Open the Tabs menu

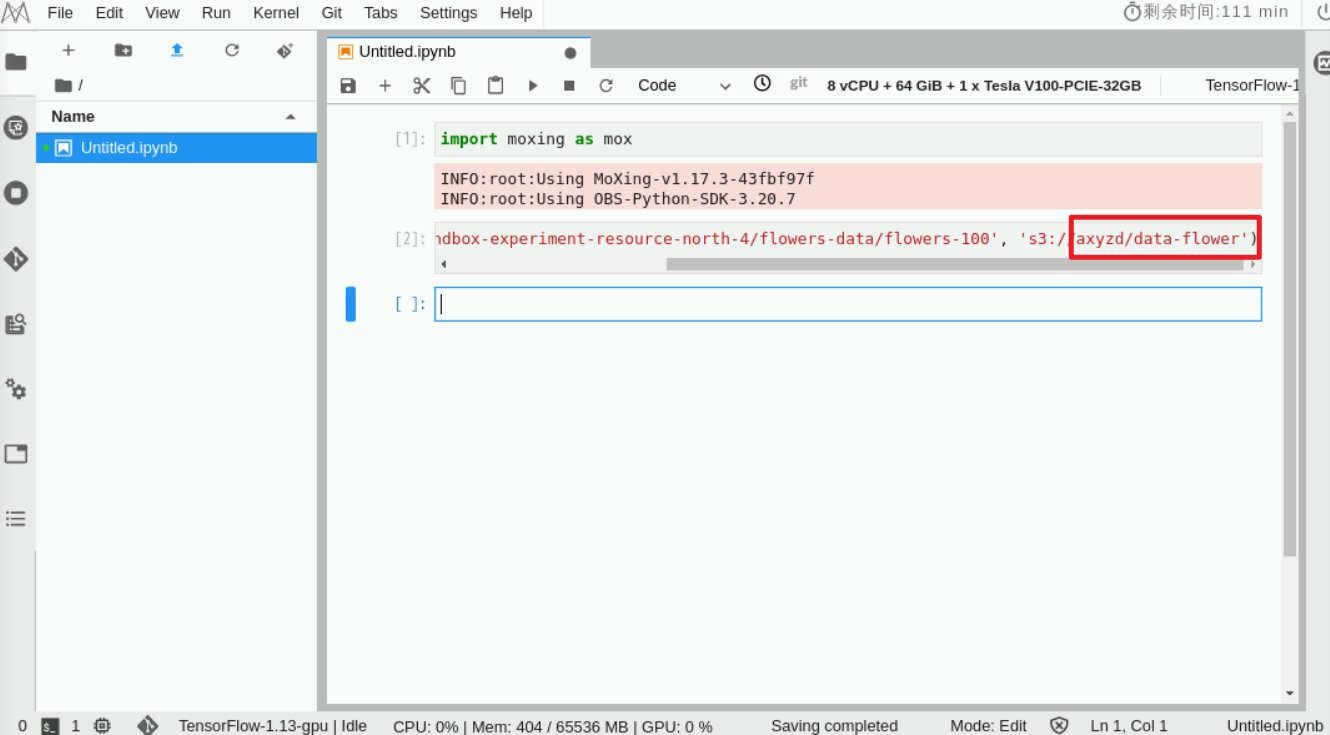tap(380, 13)
